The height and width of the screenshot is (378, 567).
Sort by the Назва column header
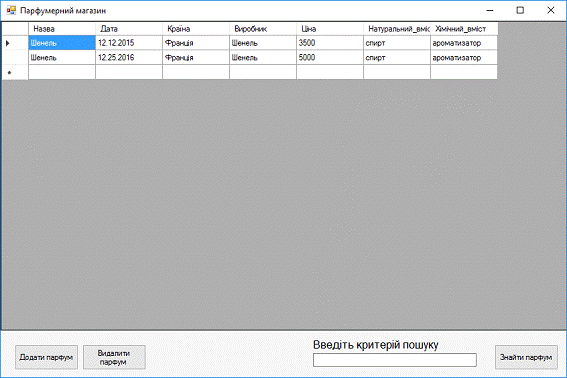62,29
